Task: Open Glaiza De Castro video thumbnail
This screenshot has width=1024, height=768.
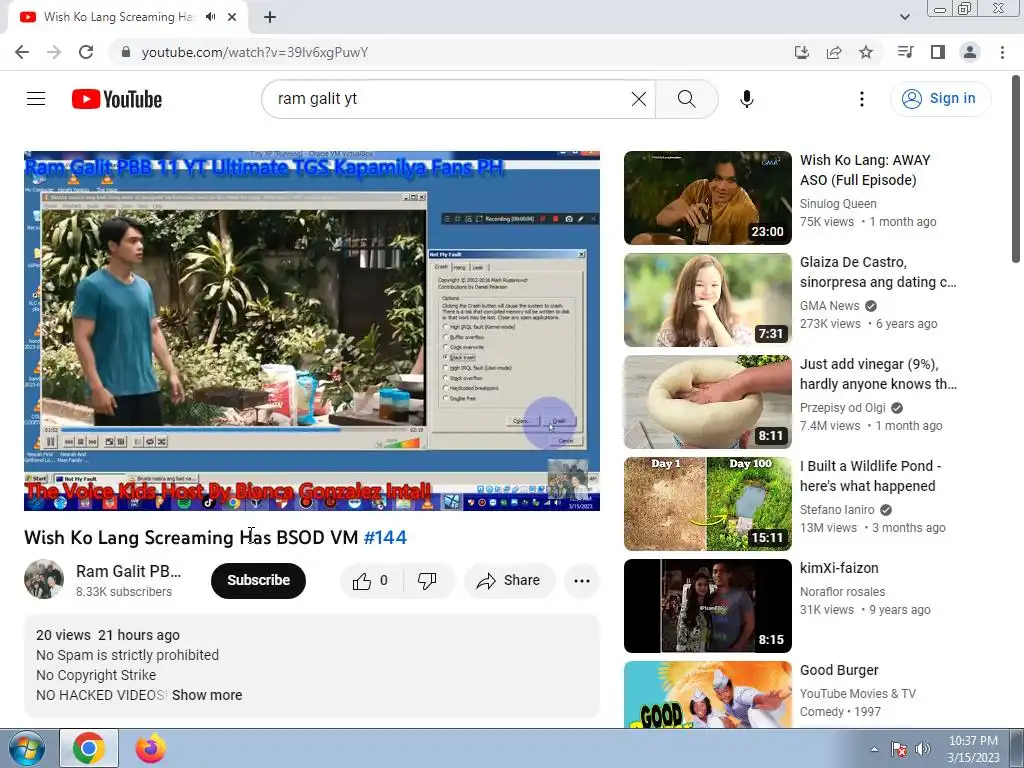Action: tap(707, 300)
